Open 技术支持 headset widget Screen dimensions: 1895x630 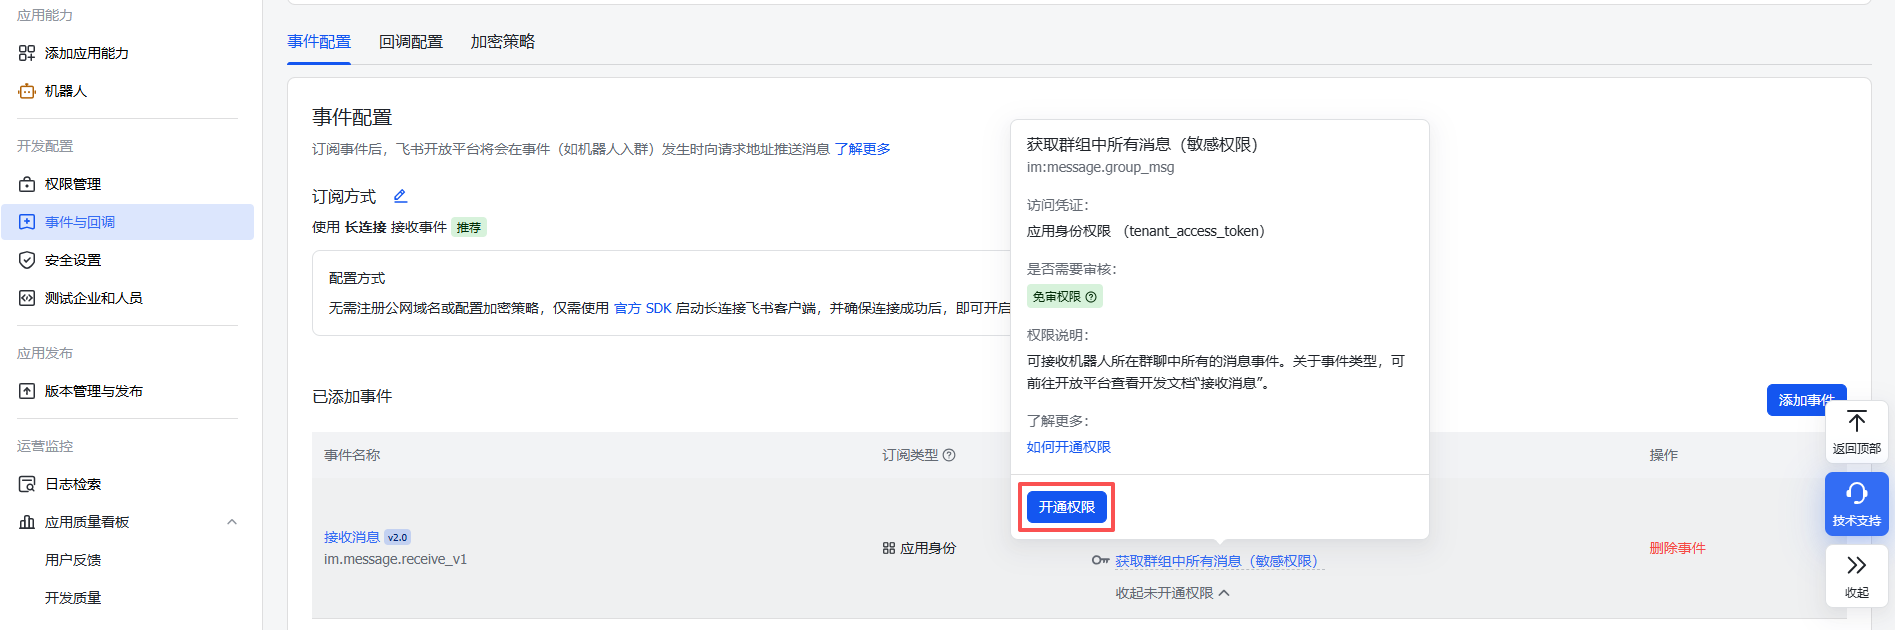[1856, 503]
